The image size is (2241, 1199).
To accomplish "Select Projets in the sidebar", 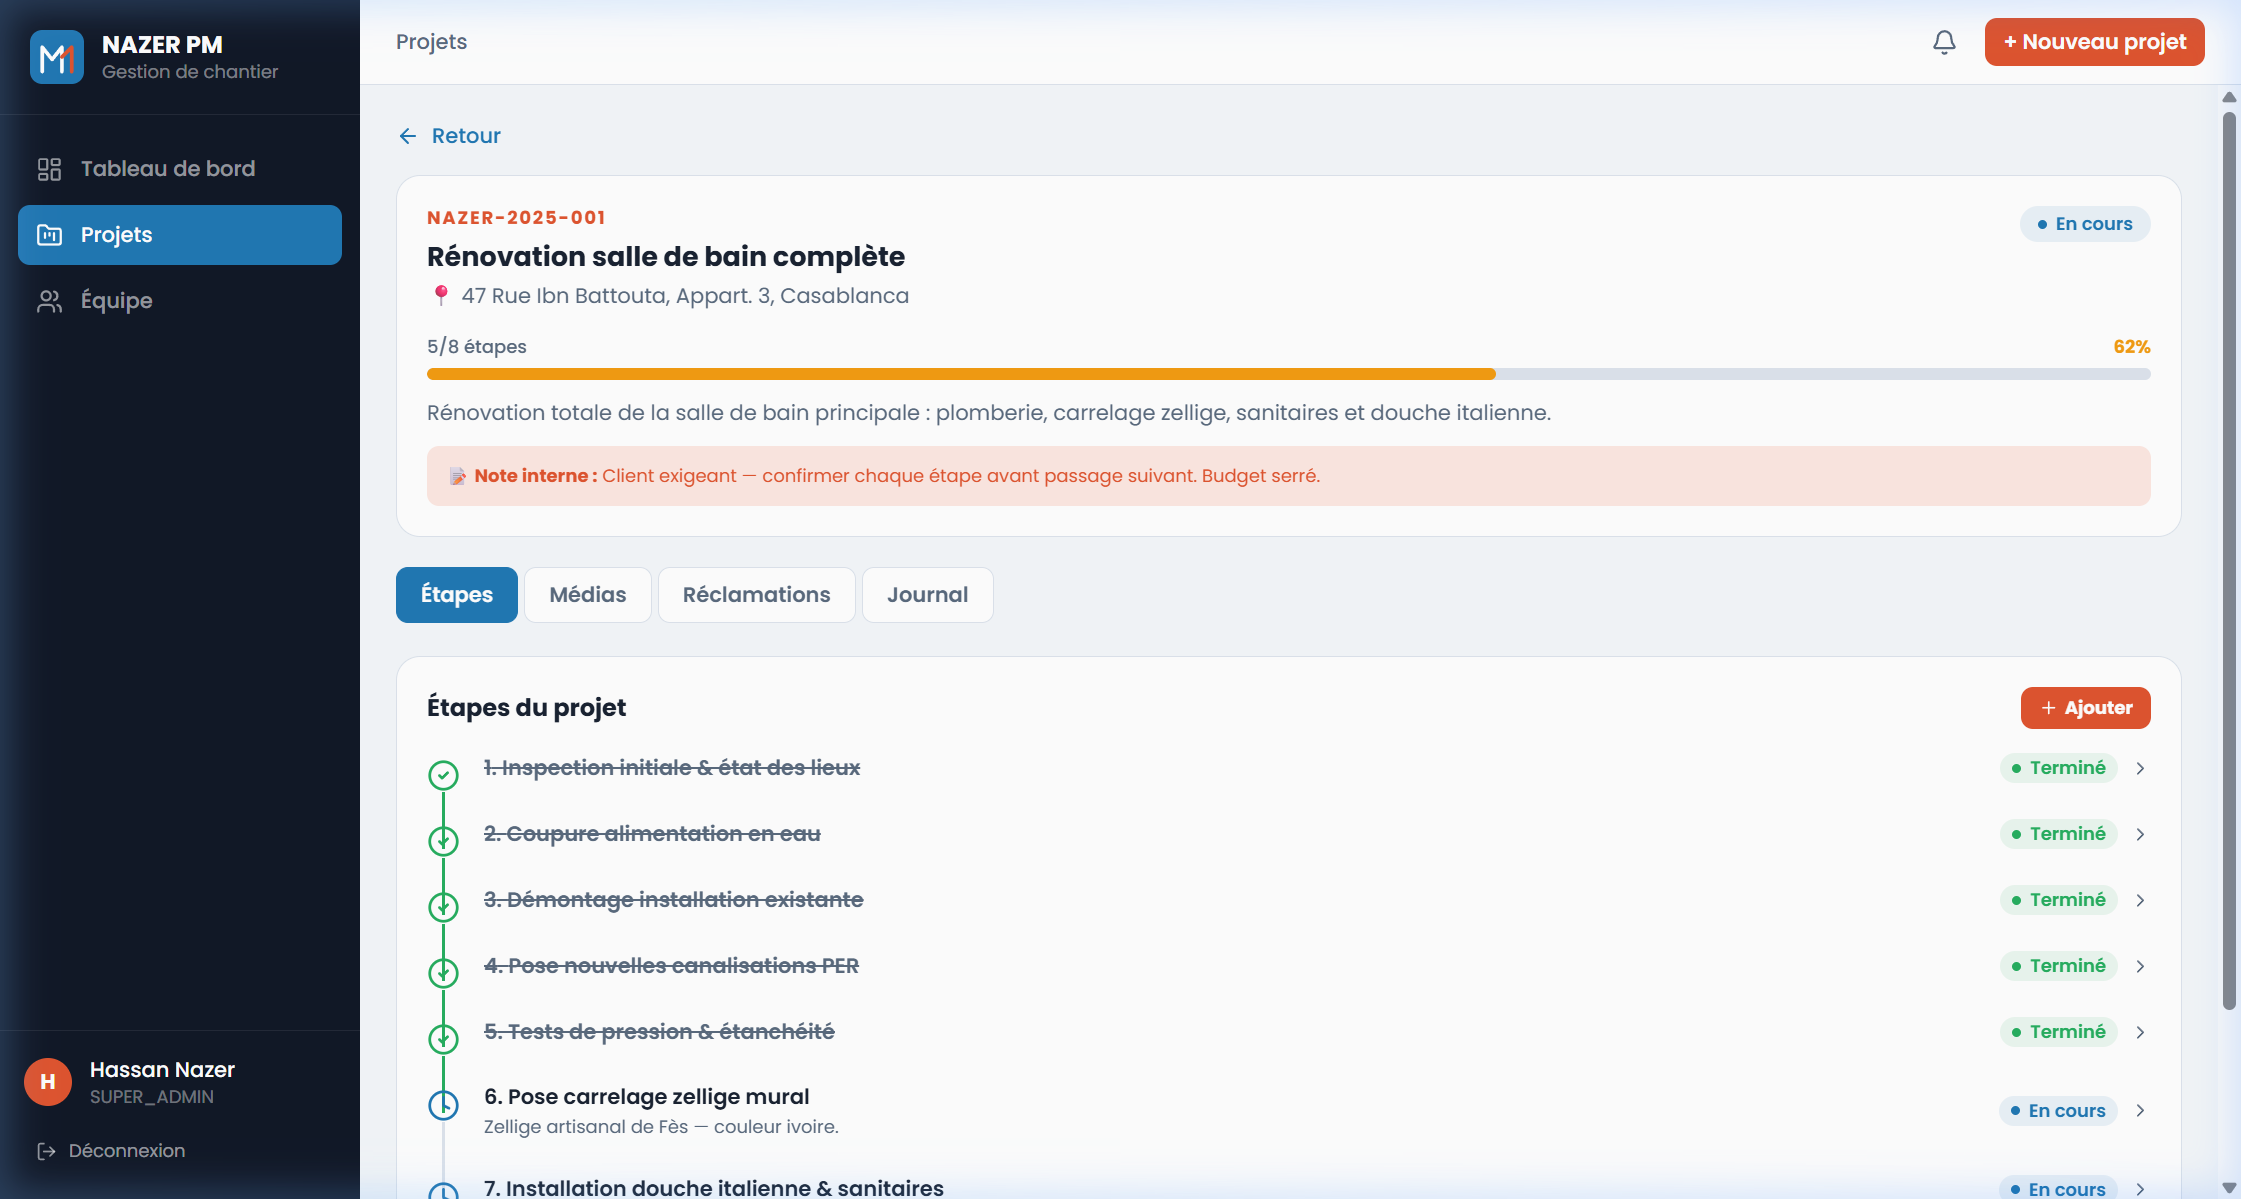I will click(x=180, y=235).
